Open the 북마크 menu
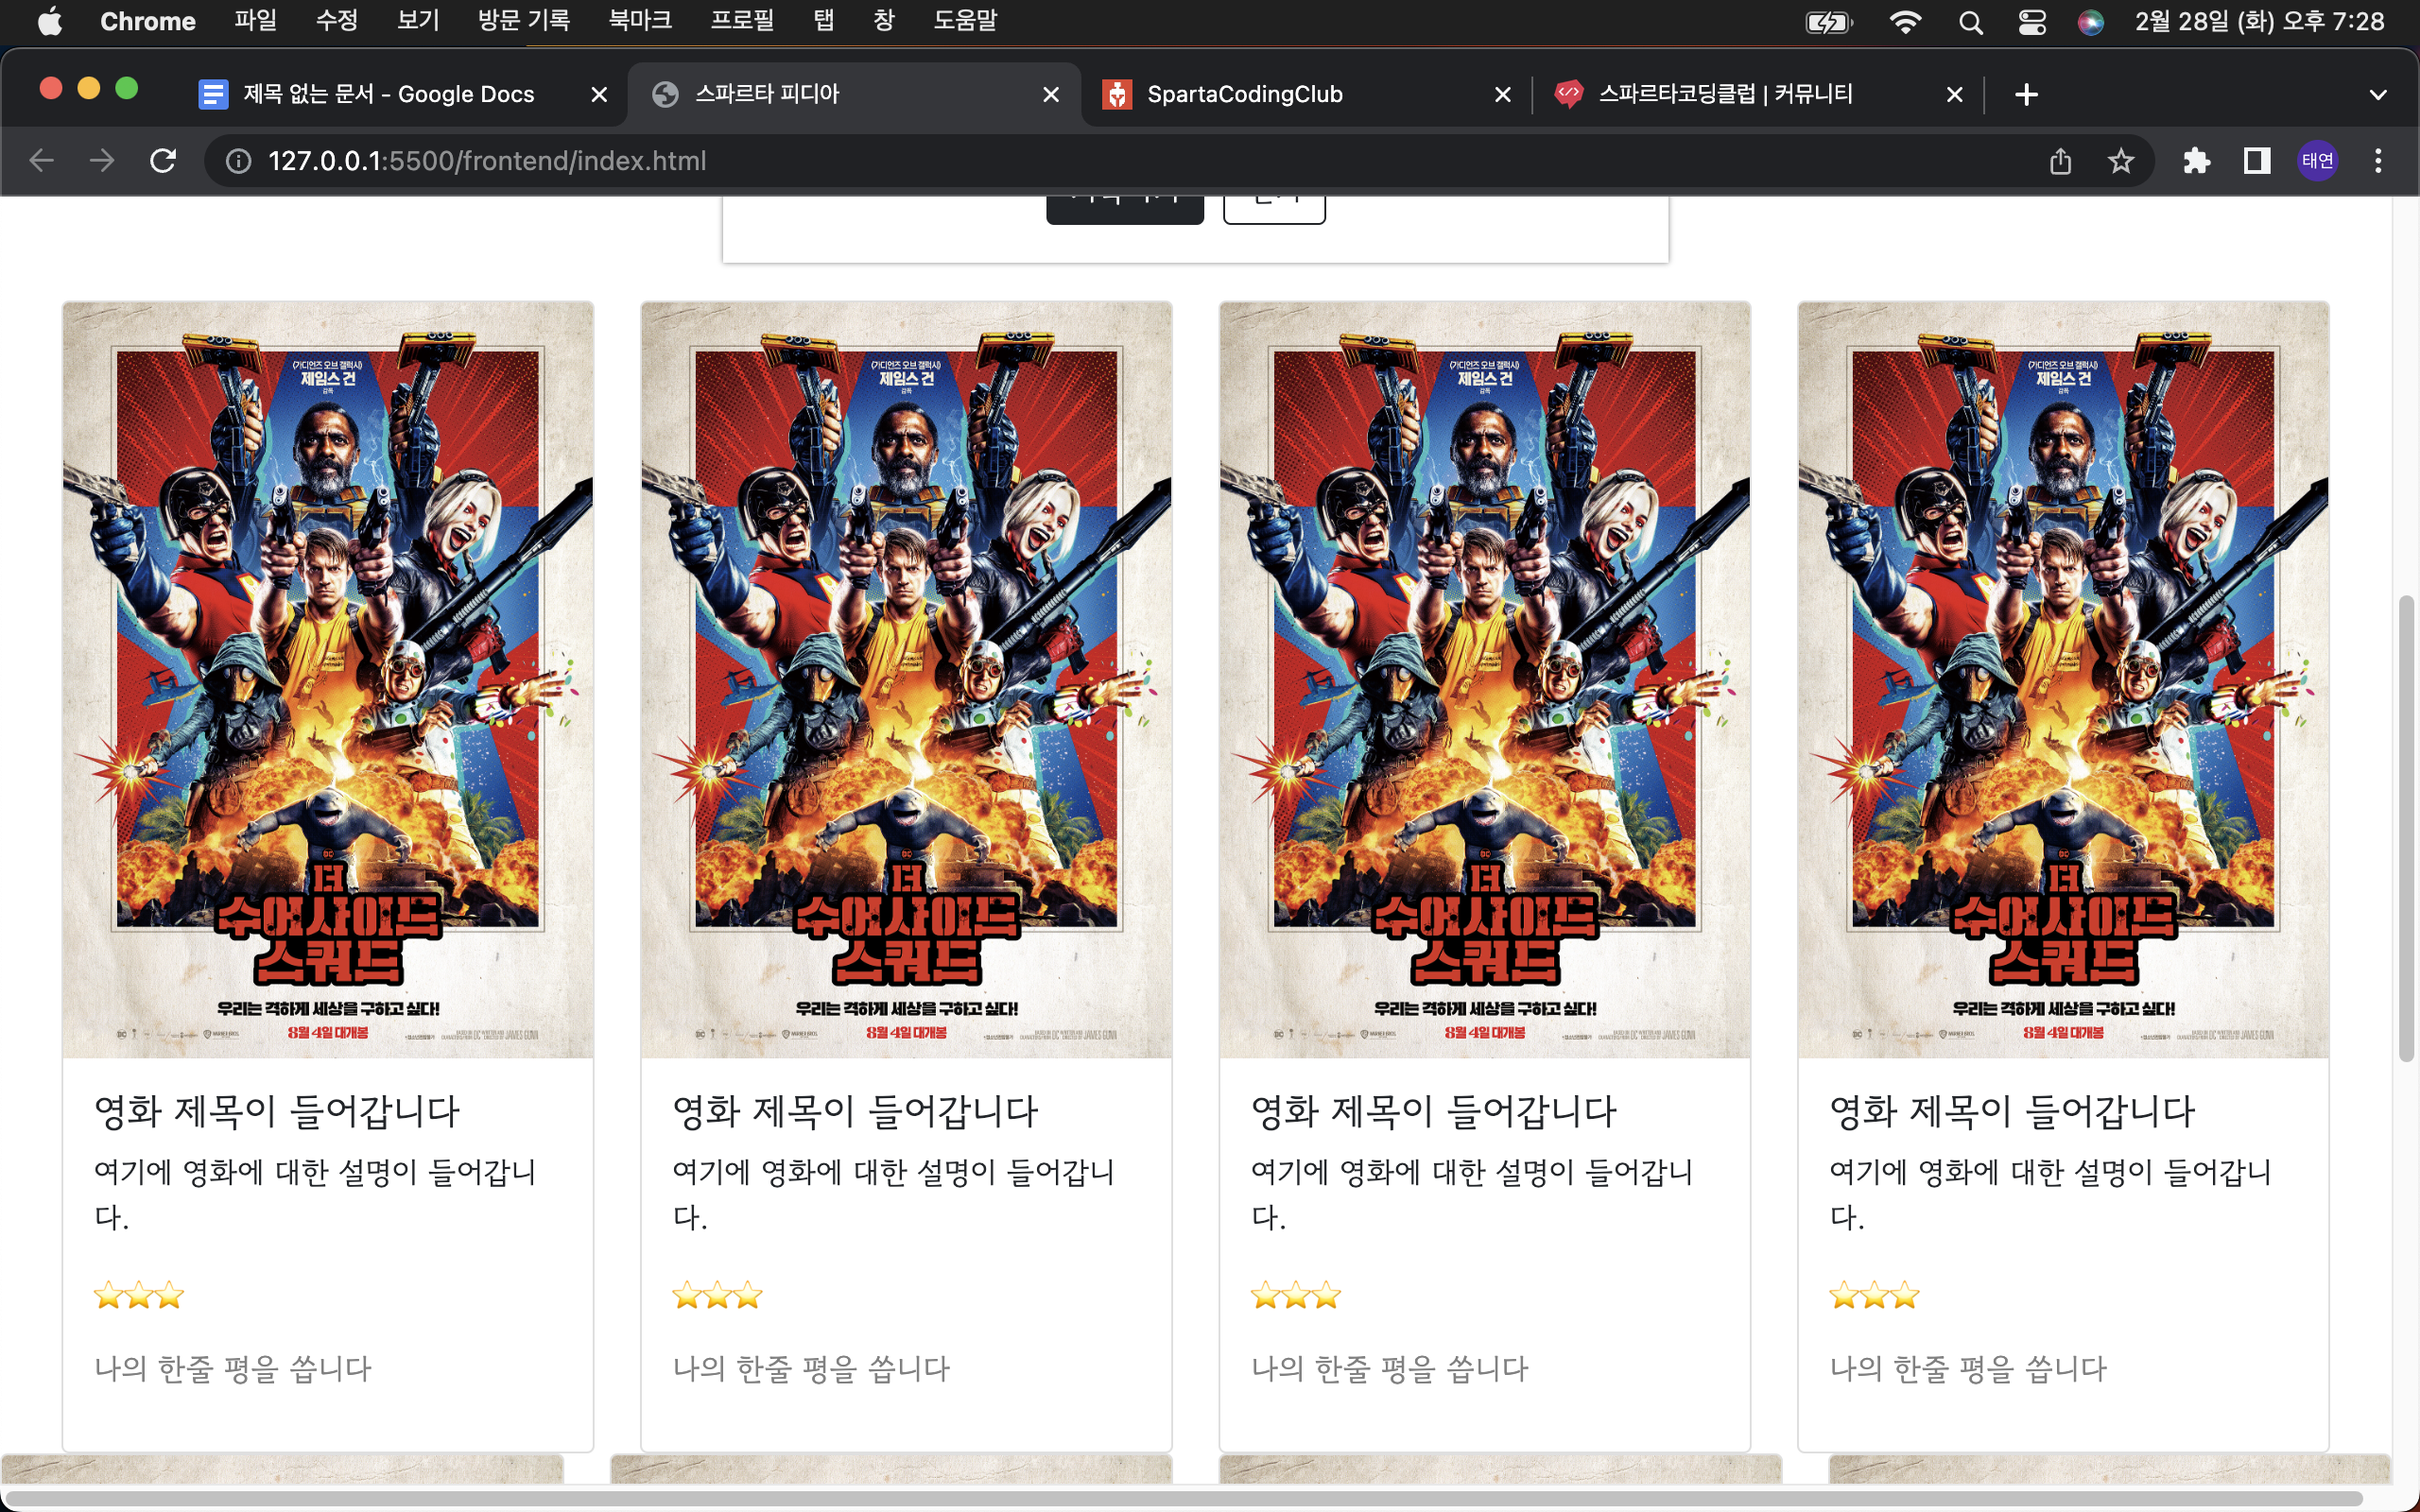The image size is (2420, 1512). tap(640, 21)
